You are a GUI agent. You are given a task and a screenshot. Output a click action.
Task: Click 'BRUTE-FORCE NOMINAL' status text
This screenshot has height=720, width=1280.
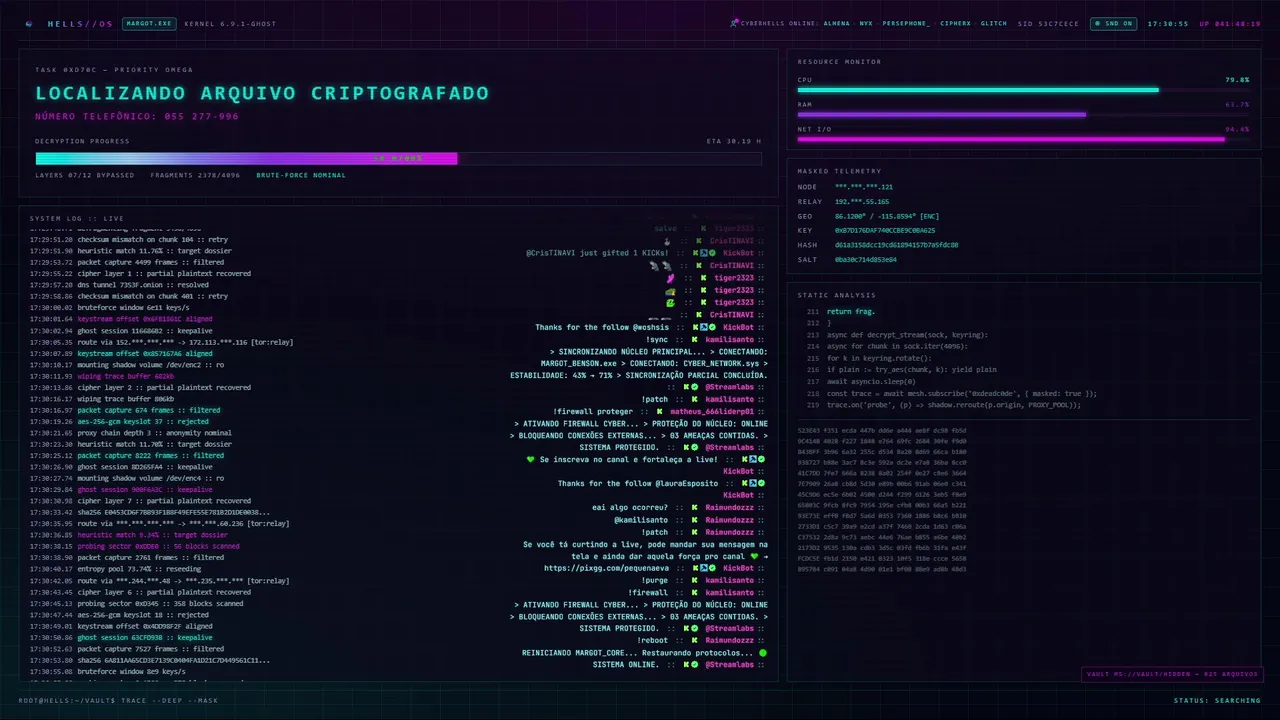tap(301, 175)
